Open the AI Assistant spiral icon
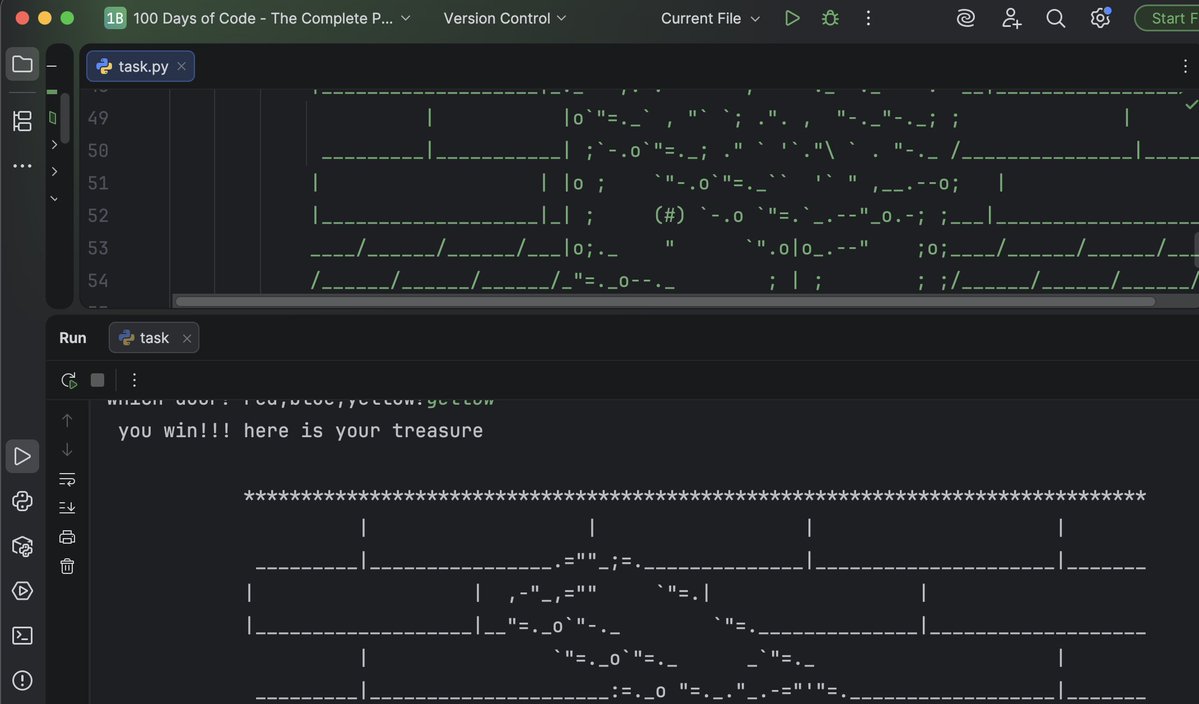Image resolution: width=1199 pixels, height=704 pixels. [966, 18]
